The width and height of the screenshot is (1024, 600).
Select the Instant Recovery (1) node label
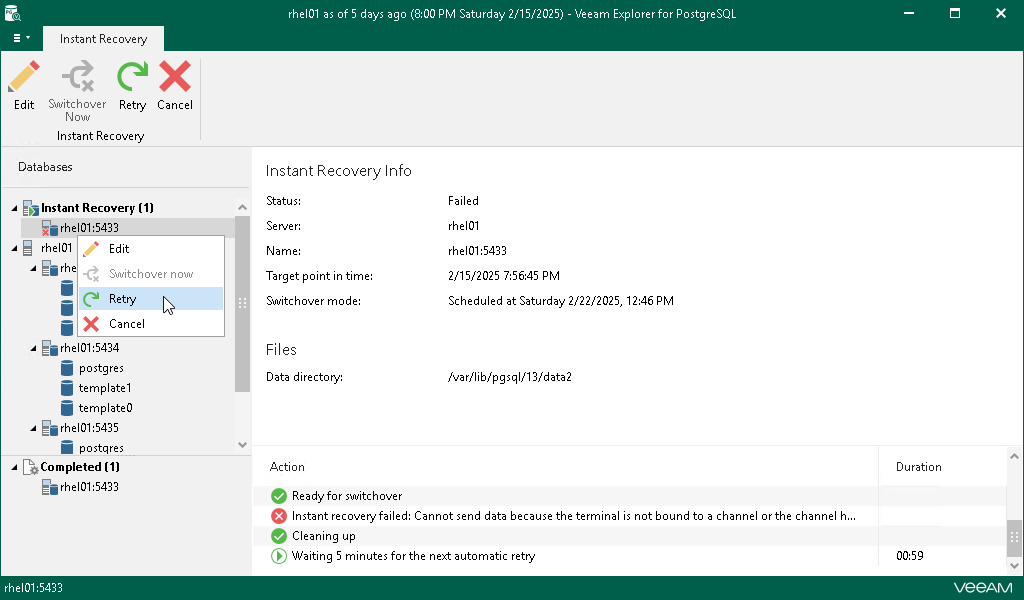pos(97,208)
